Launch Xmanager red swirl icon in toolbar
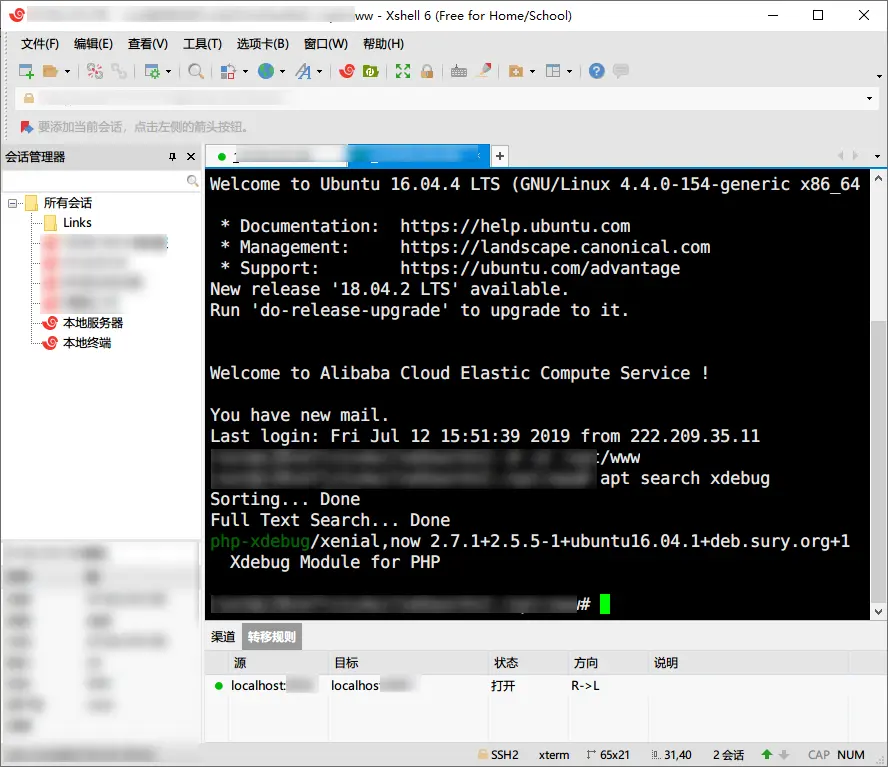The height and width of the screenshot is (767, 888). (347, 71)
